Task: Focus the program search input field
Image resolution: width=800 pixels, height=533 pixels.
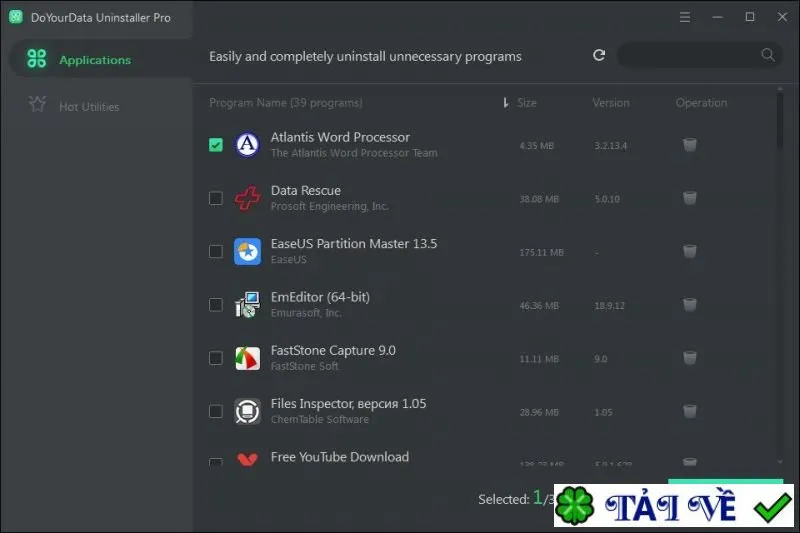Action: (689, 55)
